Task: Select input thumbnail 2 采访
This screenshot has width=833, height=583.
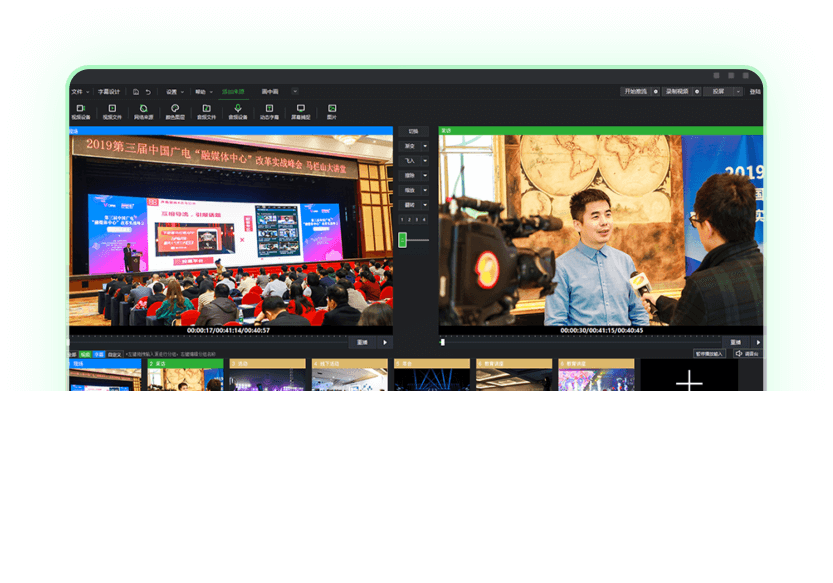Action: (185, 375)
